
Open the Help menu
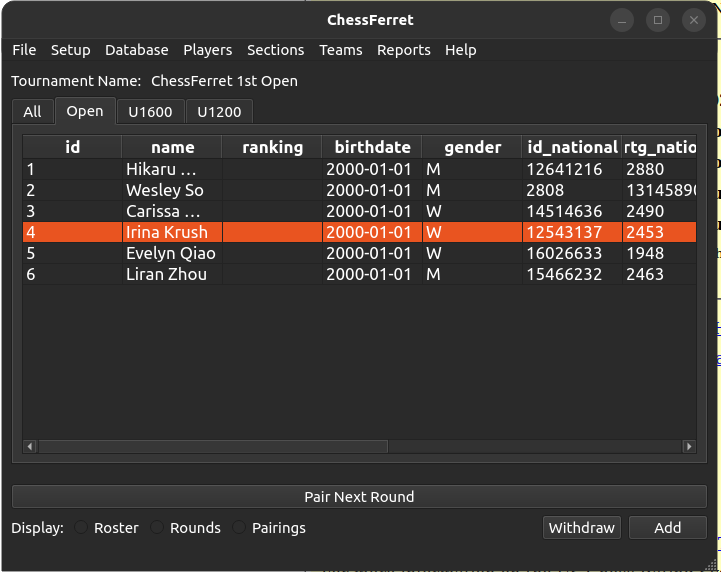coord(460,50)
